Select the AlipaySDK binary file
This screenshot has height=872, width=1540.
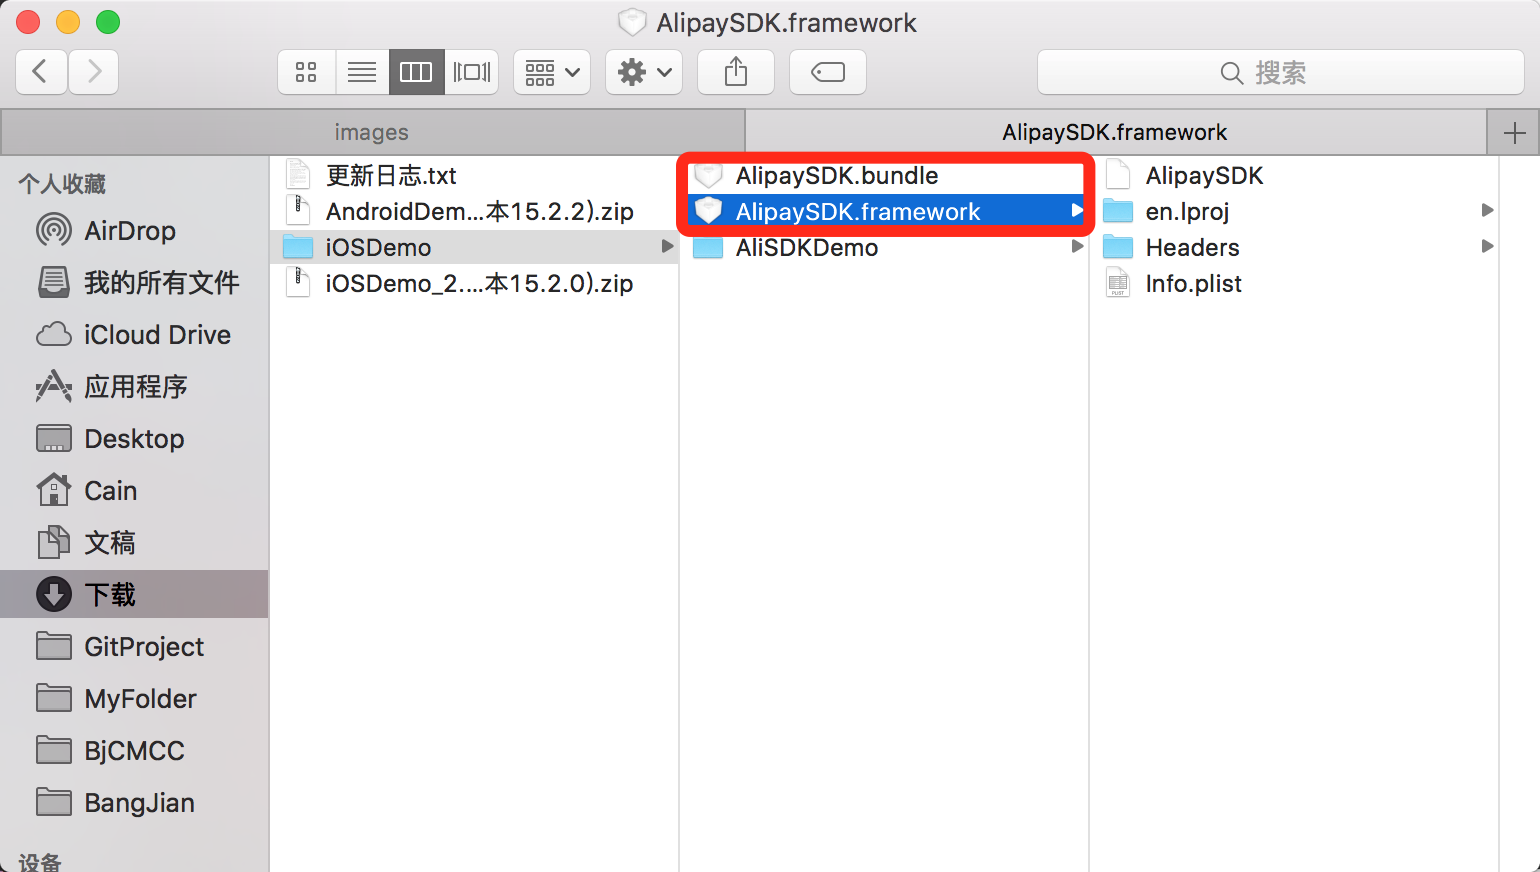coord(1296,176)
